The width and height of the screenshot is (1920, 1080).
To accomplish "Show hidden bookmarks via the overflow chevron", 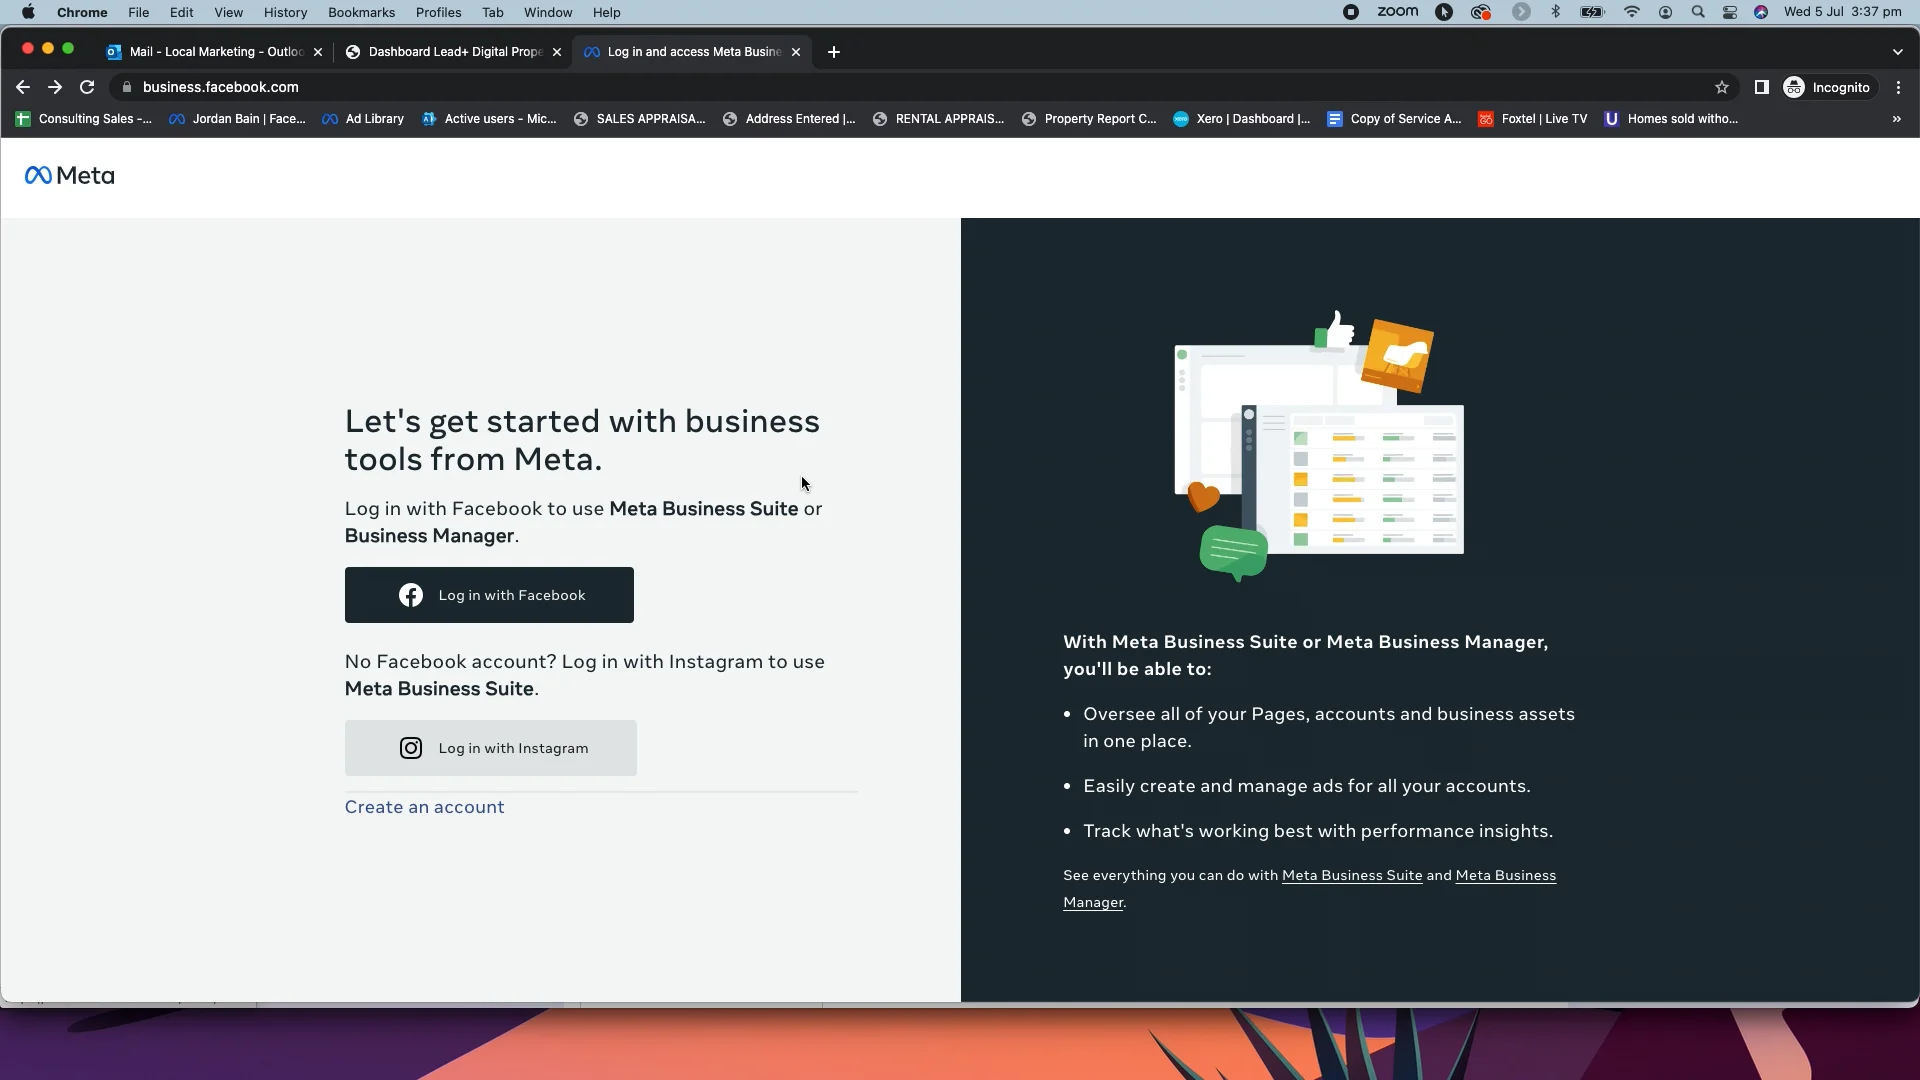I will tap(1894, 119).
